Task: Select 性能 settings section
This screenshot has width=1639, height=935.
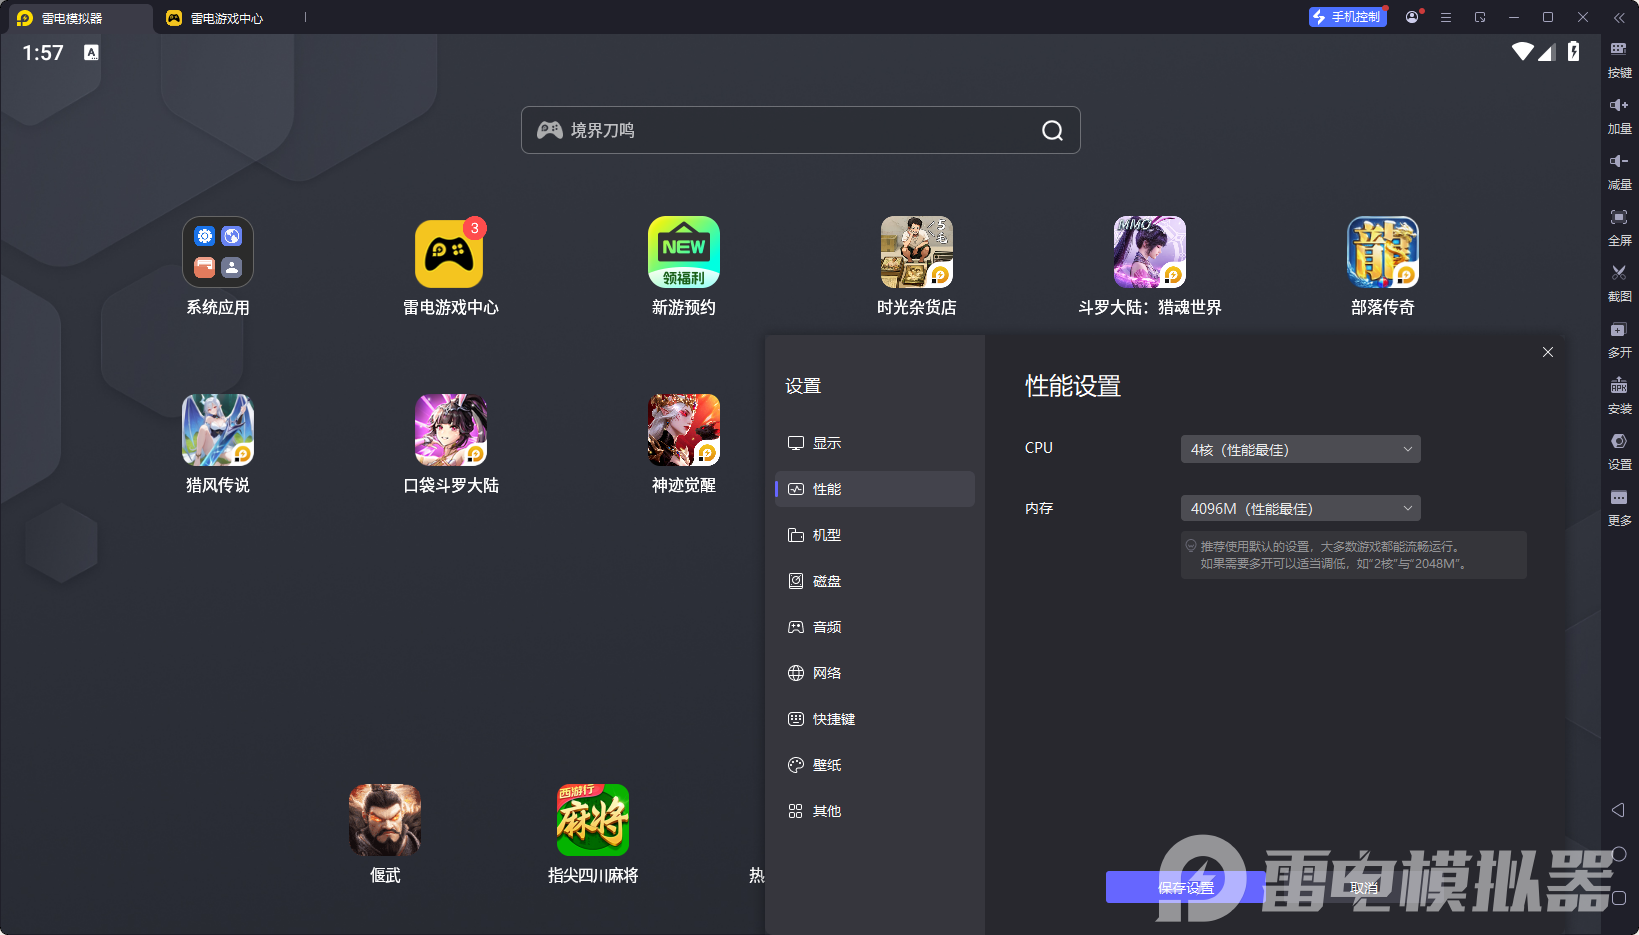Action: coord(875,489)
